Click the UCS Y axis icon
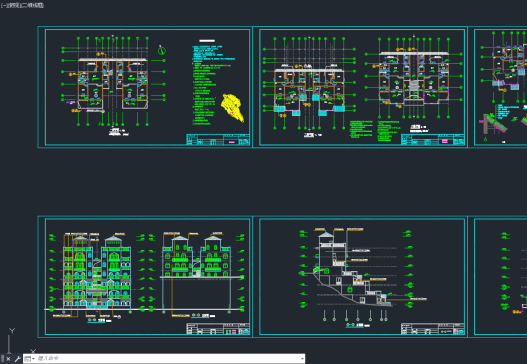The height and width of the screenshot is (364, 527). coord(12,331)
